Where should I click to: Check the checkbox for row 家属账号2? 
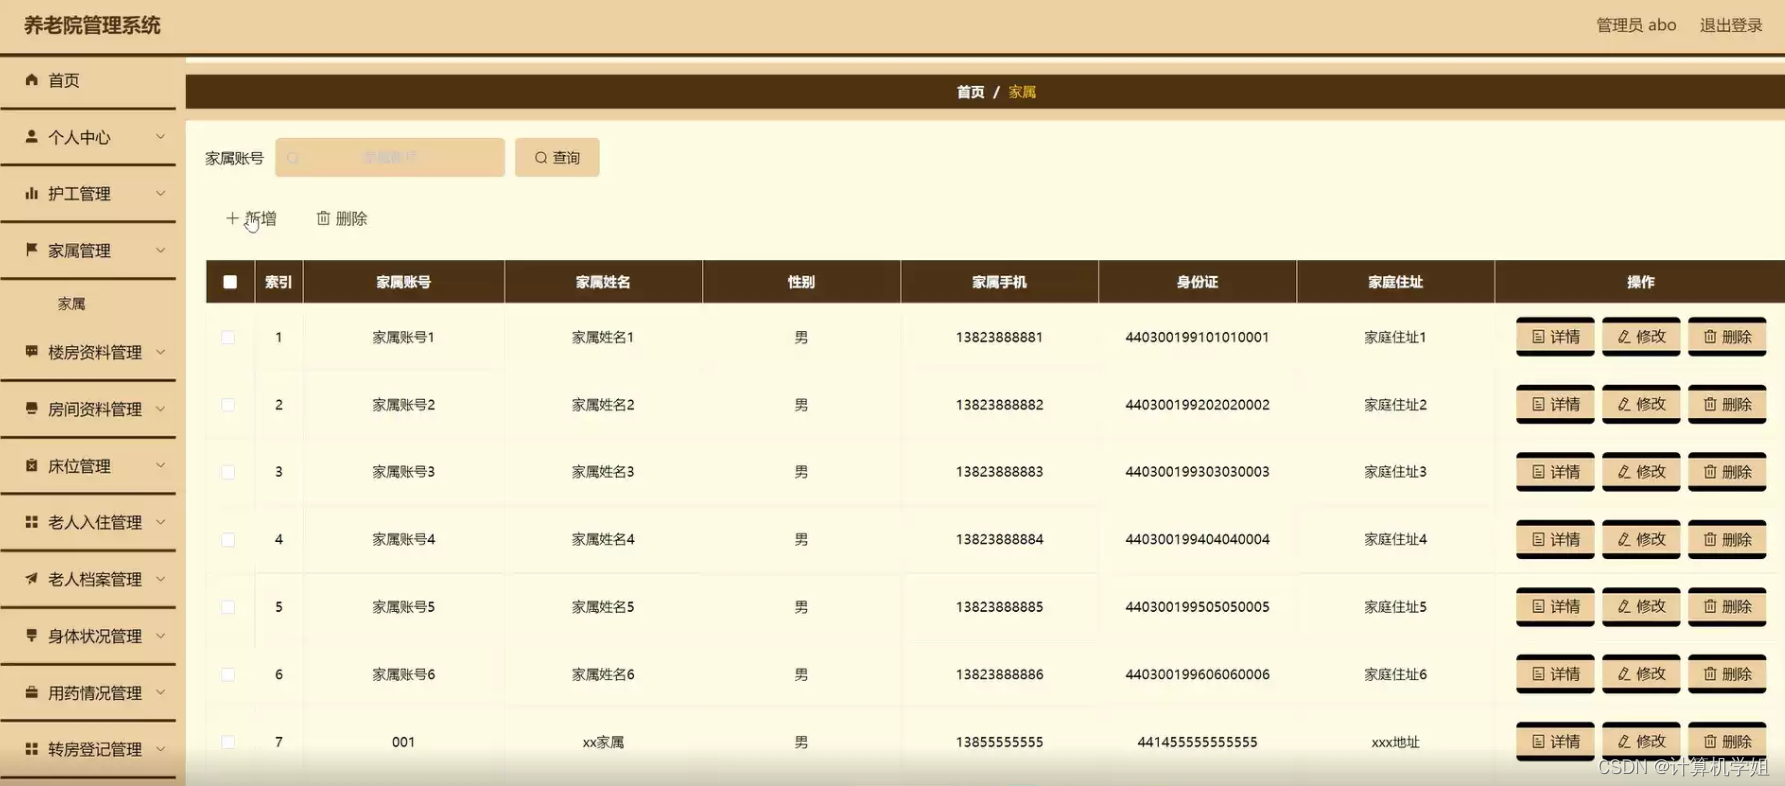pyautogui.click(x=228, y=405)
